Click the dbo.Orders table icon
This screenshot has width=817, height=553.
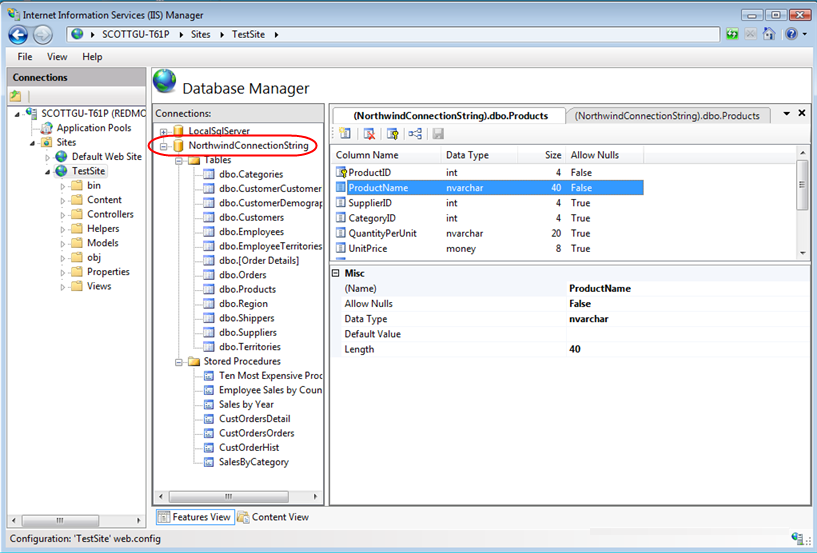[208, 275]
